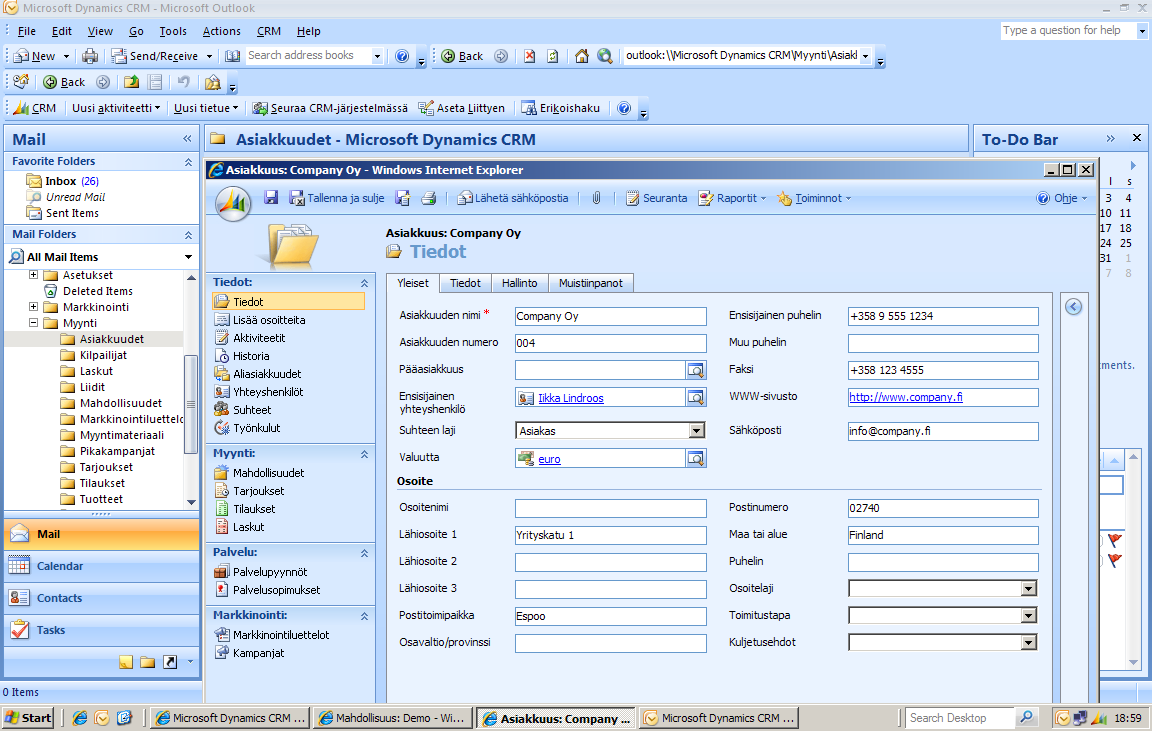This screenshot has height=731, width=1152.
Task: Click the Shortcuts icon in navigation pane
Action: point(170,662)
